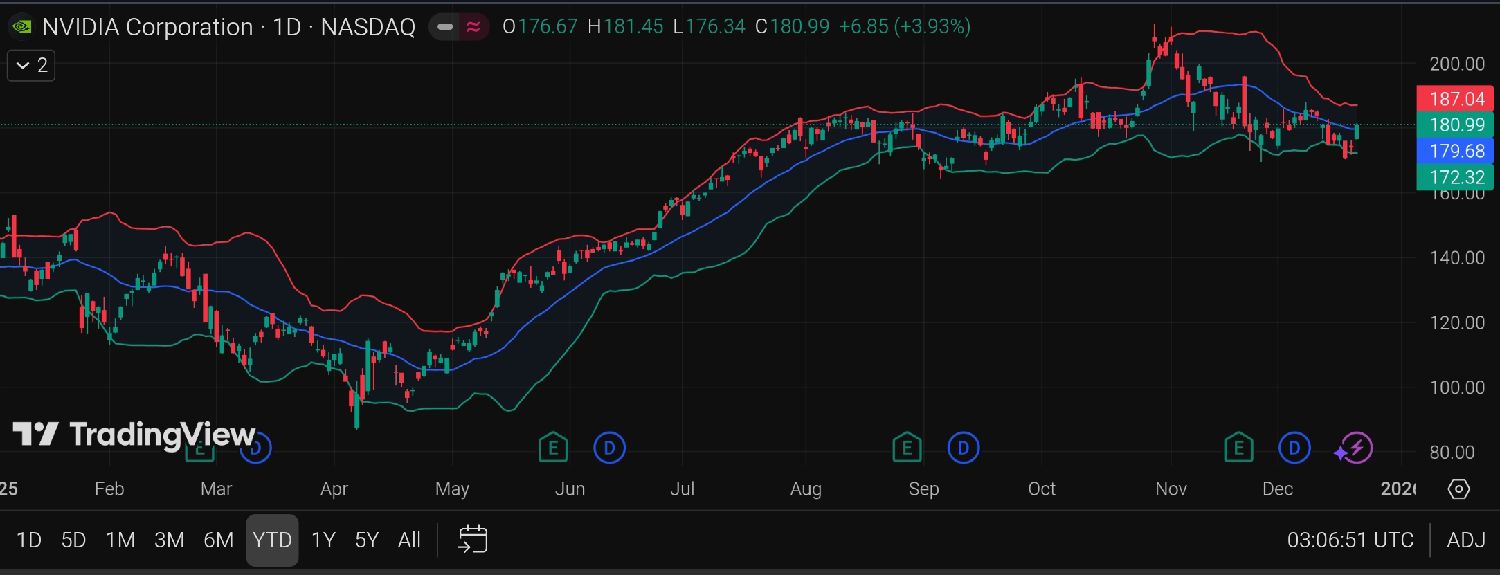Toggle the dash icon next to NASDAQ
The image size is (1500, 575).
[x=446, y=27]
